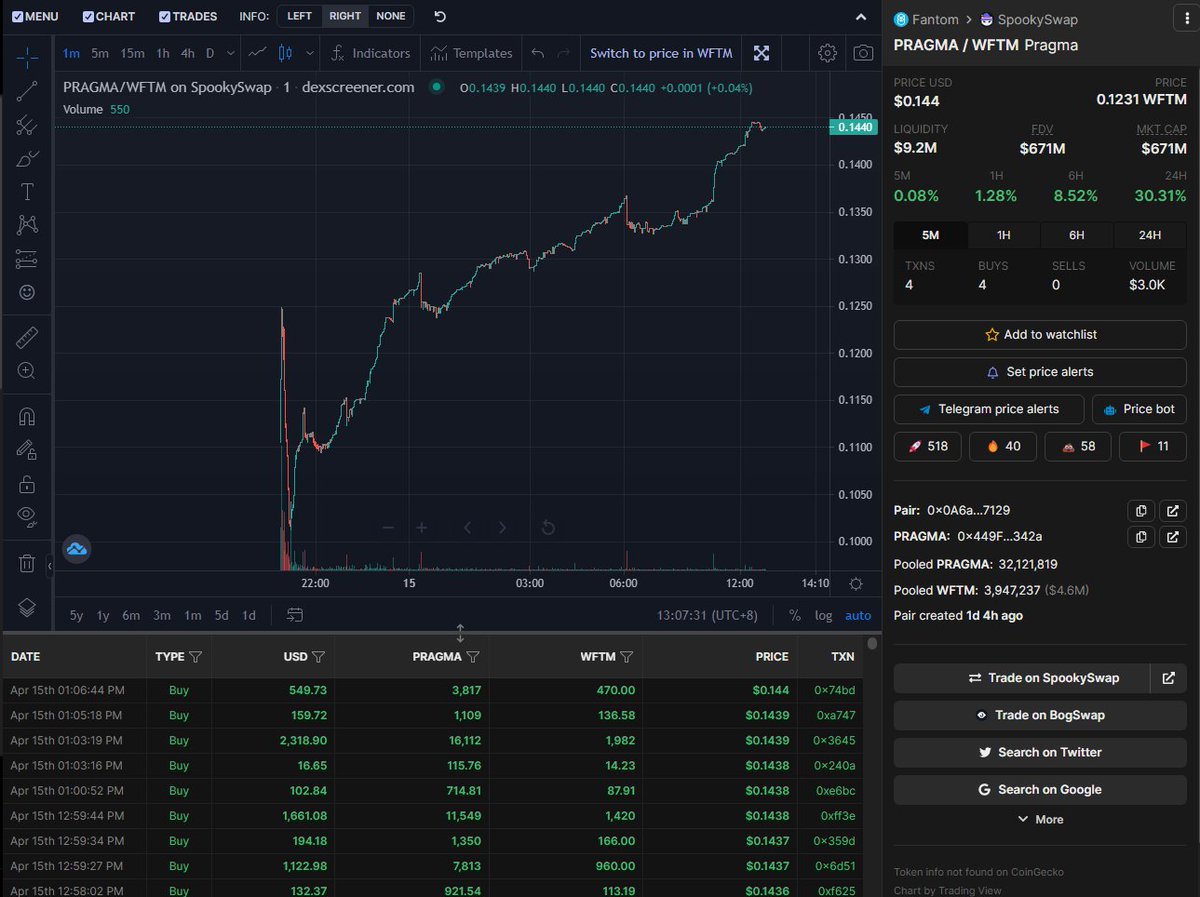Open the prediction and measurement tools
The height and width of the screenshot is (897, 1200).
[27, 259]
